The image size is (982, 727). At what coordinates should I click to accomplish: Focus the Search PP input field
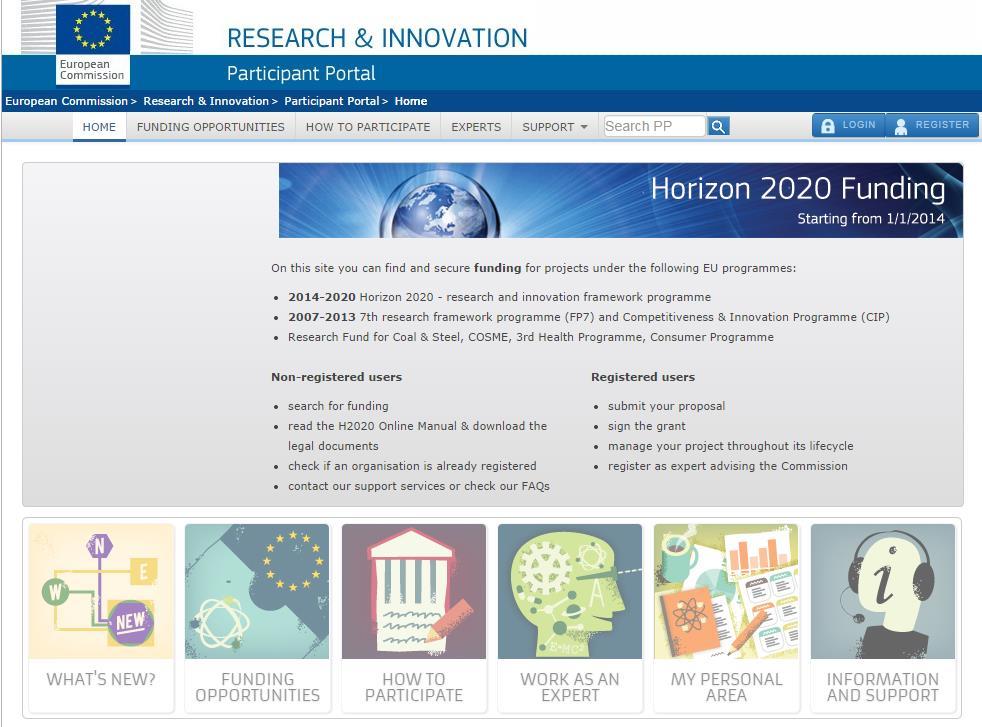pos(654,126)
